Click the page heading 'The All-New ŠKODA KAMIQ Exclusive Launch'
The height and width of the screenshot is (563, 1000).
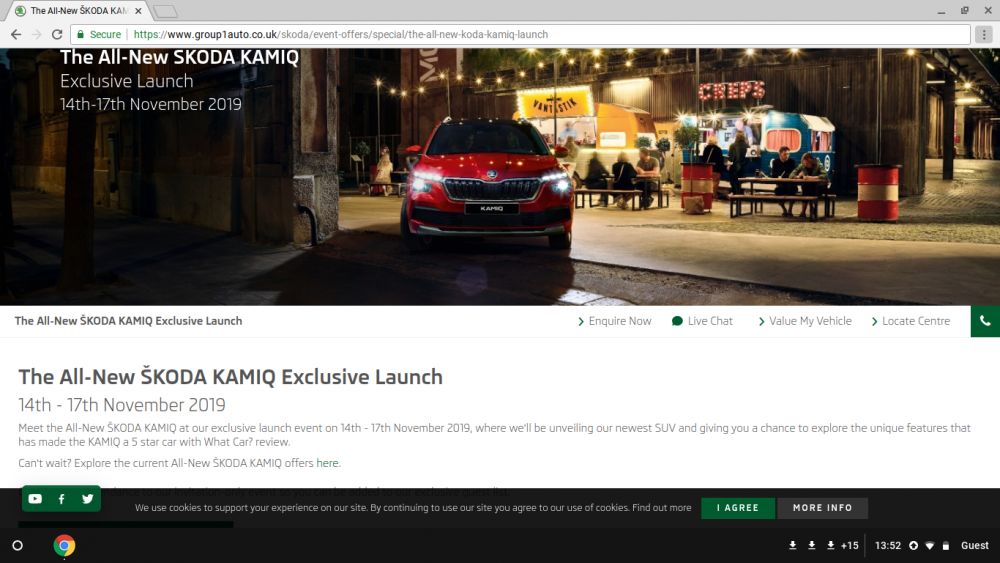[x=230, y=377]
